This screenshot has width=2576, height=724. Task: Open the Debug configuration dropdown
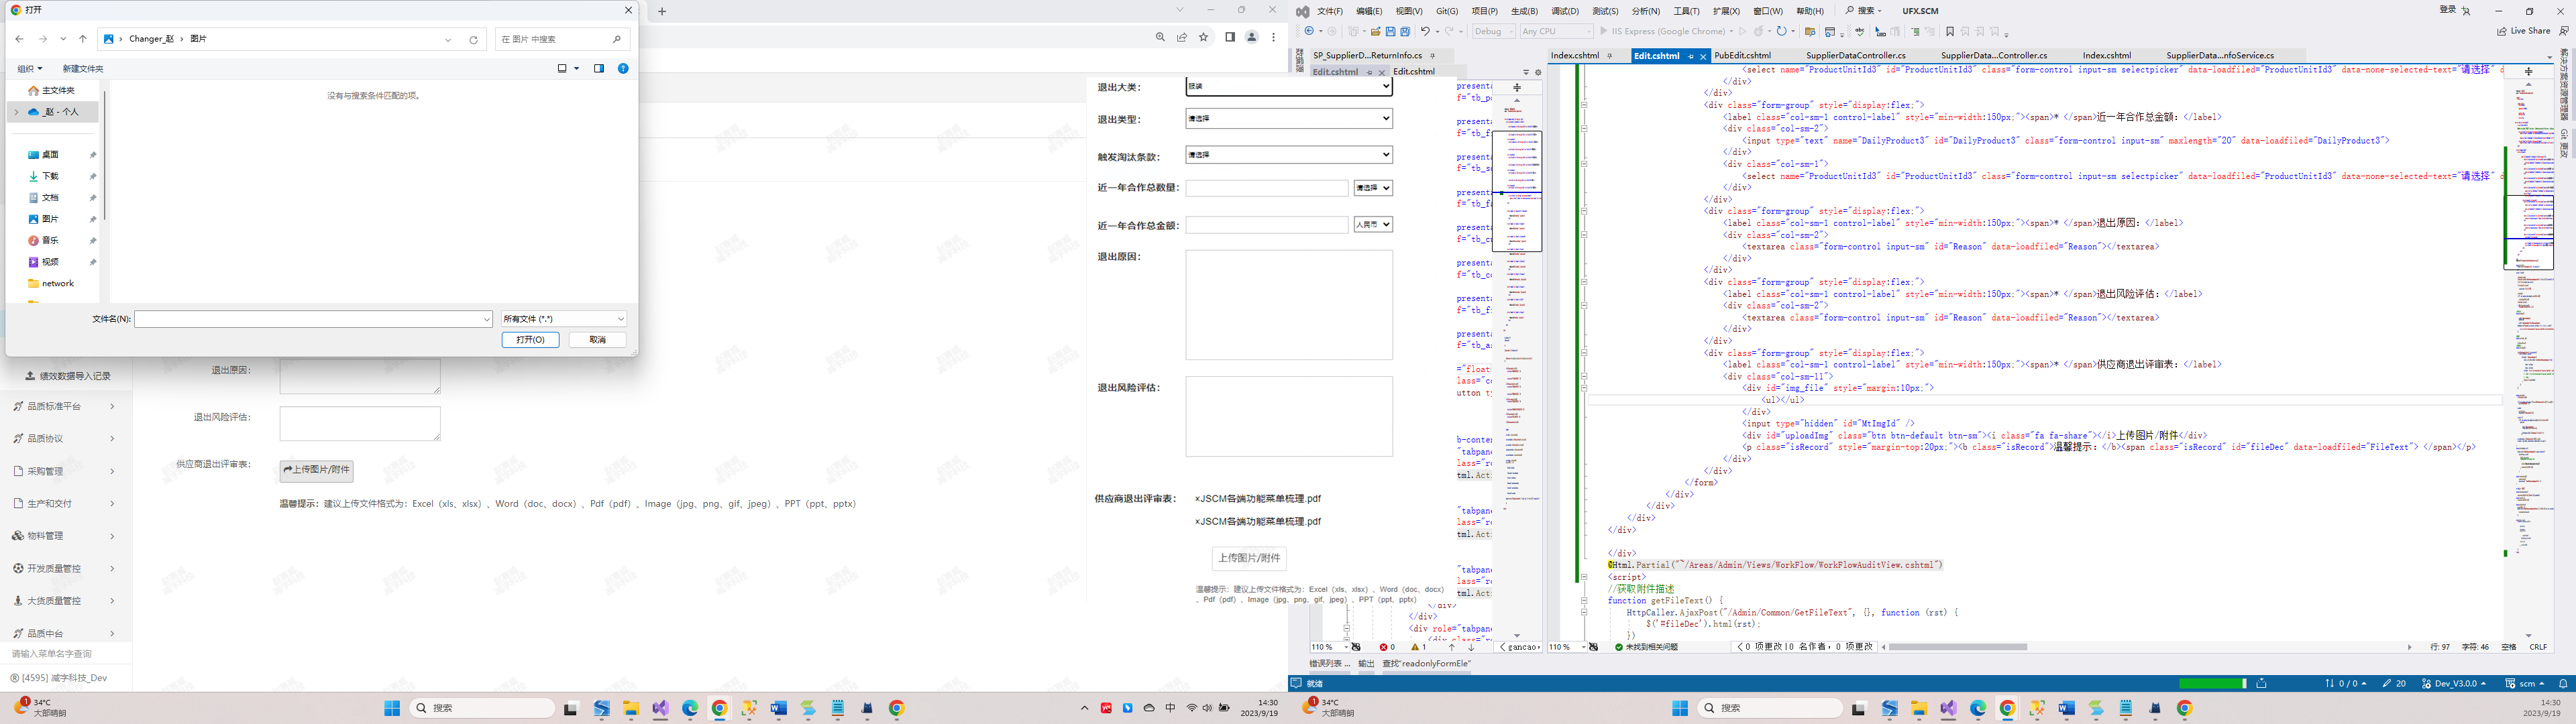pyautogui.click(x=1494, y=32)
